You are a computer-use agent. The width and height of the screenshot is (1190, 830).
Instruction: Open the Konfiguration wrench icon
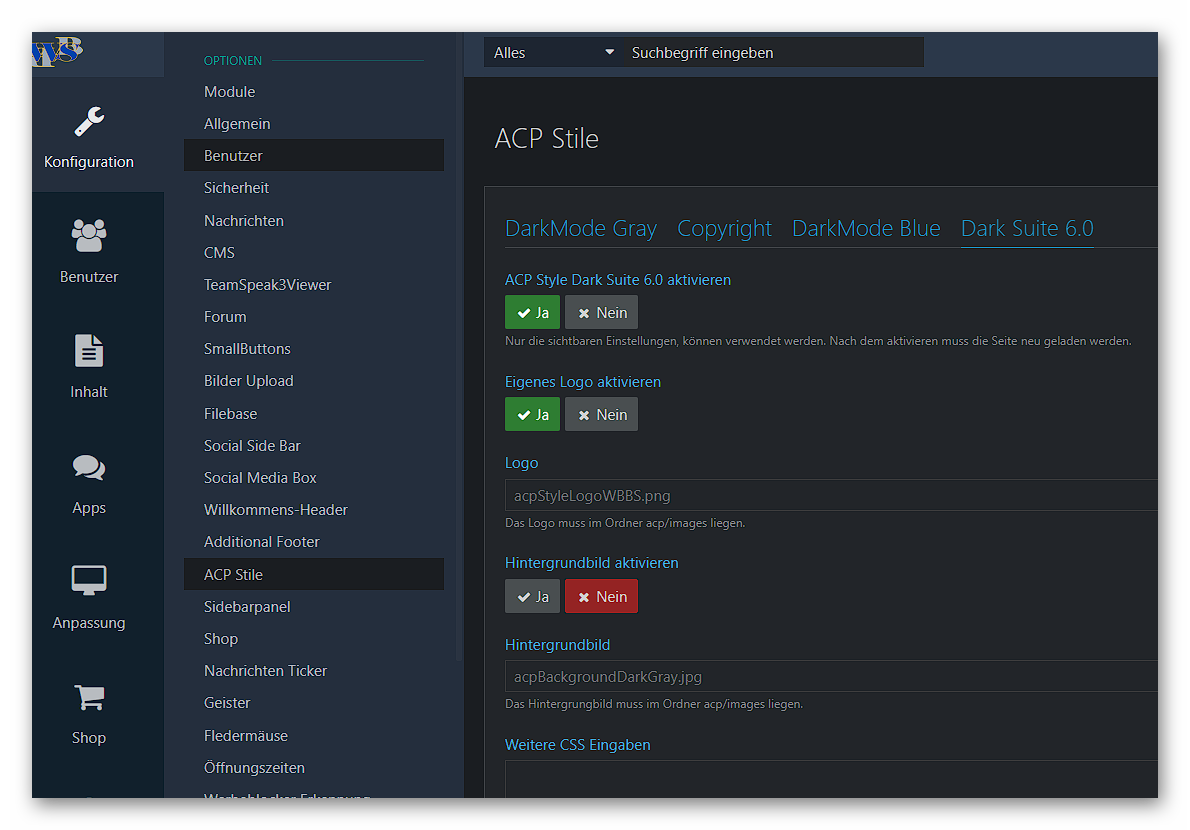(89, 122)
